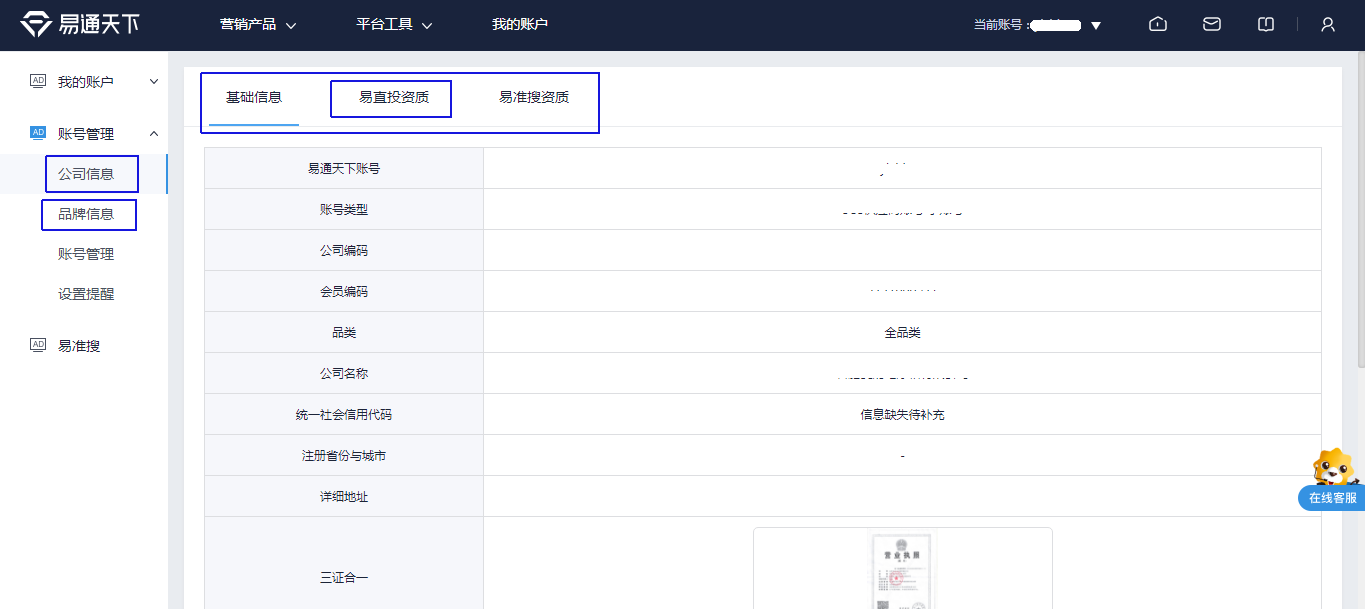Click the 易通天下 logo
Image resolution: width=1365 pixels, height=609 pixels.
coord(80,25)
